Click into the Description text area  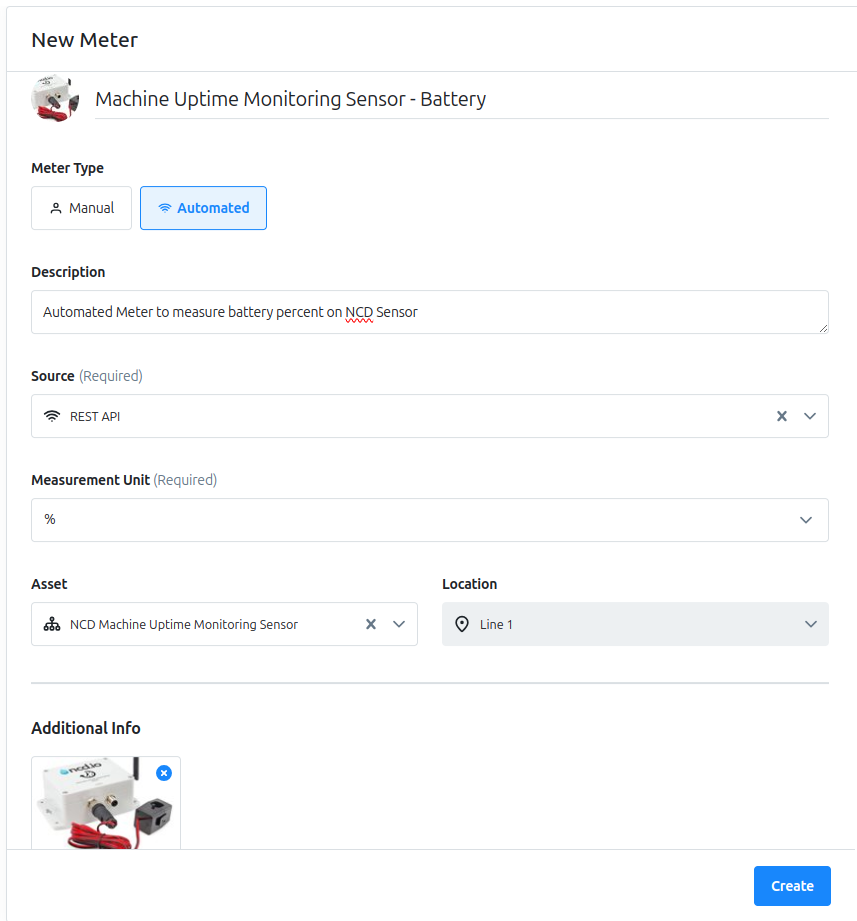(x=430, y=312)
